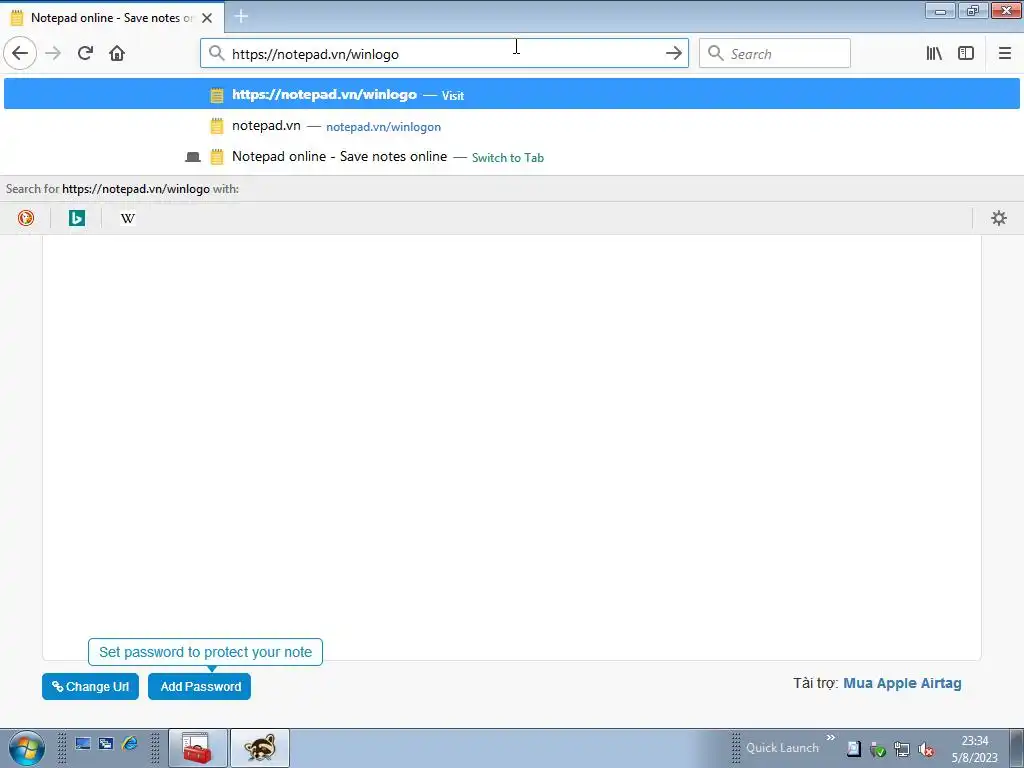This screenshot has height=768, width=1024.
Task: Search with Wikipedia engine icon
Action: [x=127, y=218]
